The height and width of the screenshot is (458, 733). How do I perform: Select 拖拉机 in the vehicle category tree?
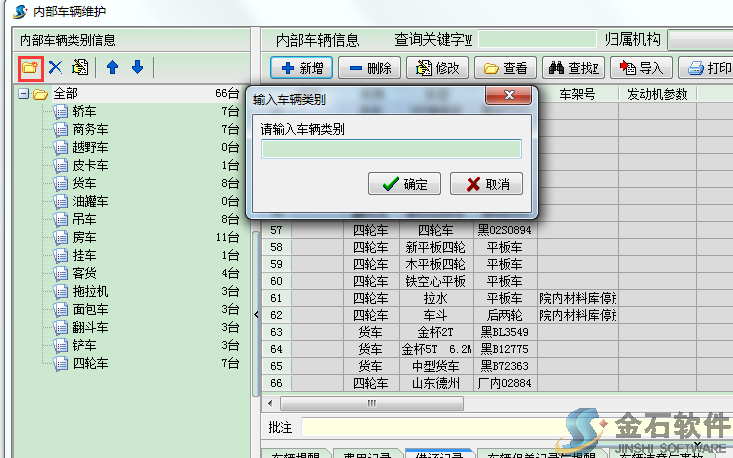[90, 291]
